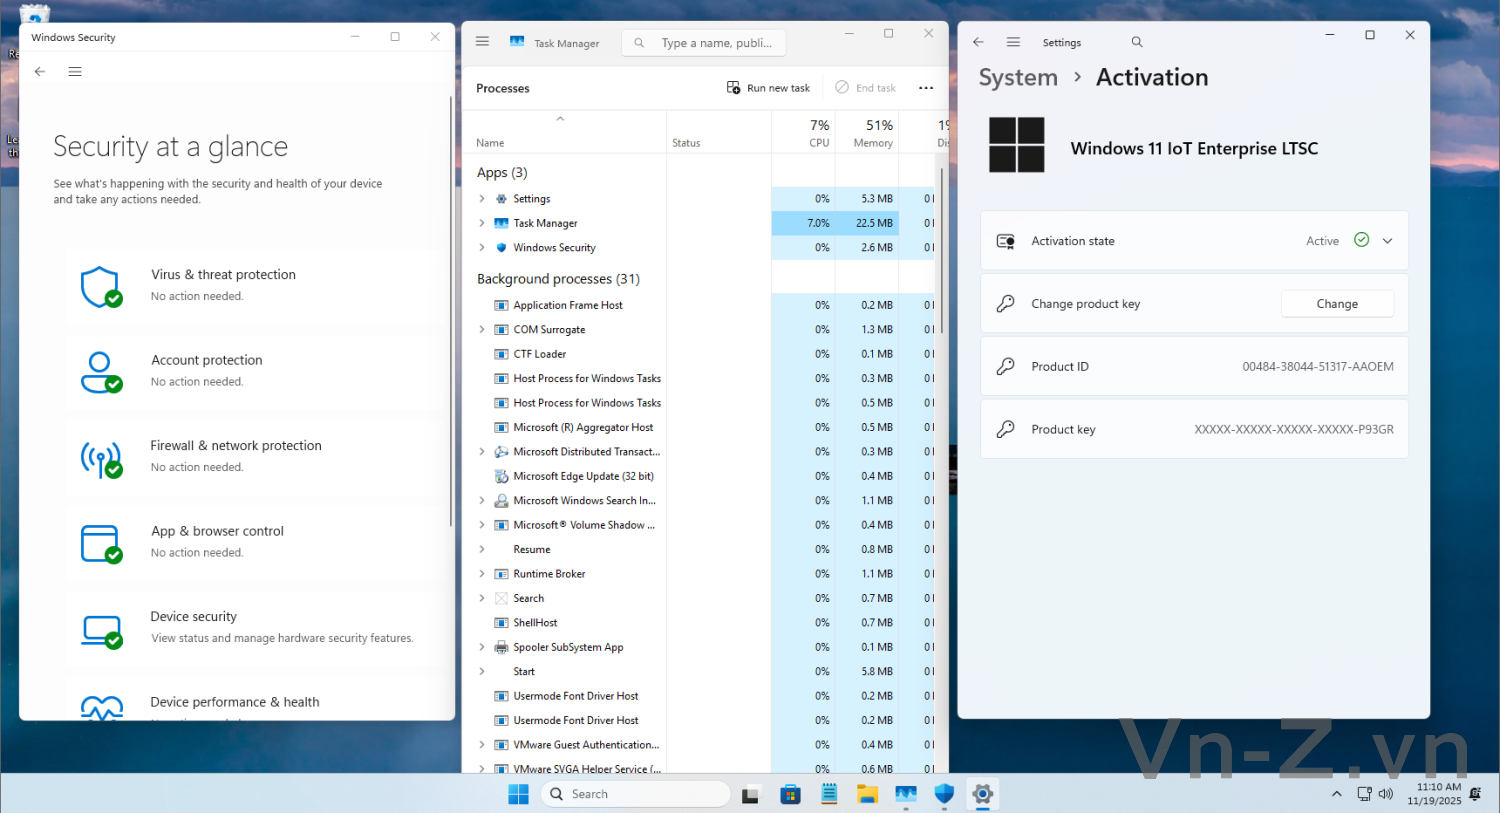Image resolution: width=1500 pixels, height=813 pixels.
Task: Click the Device security laptop icon
Action: [x=101, y=629]
